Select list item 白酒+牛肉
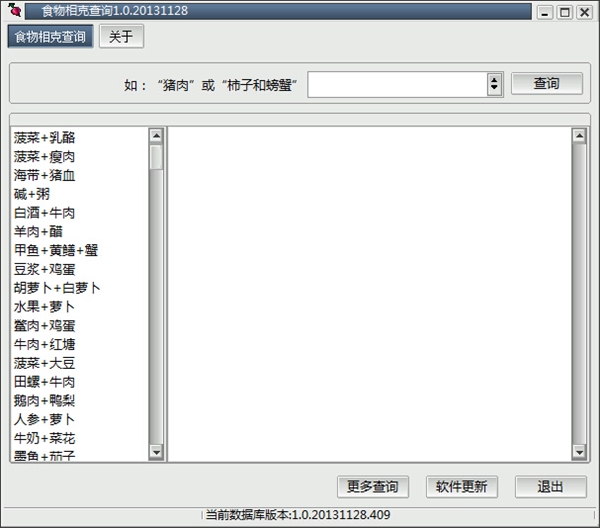Image resolution: width=600 pixels, height=528 pixels. 44,213
